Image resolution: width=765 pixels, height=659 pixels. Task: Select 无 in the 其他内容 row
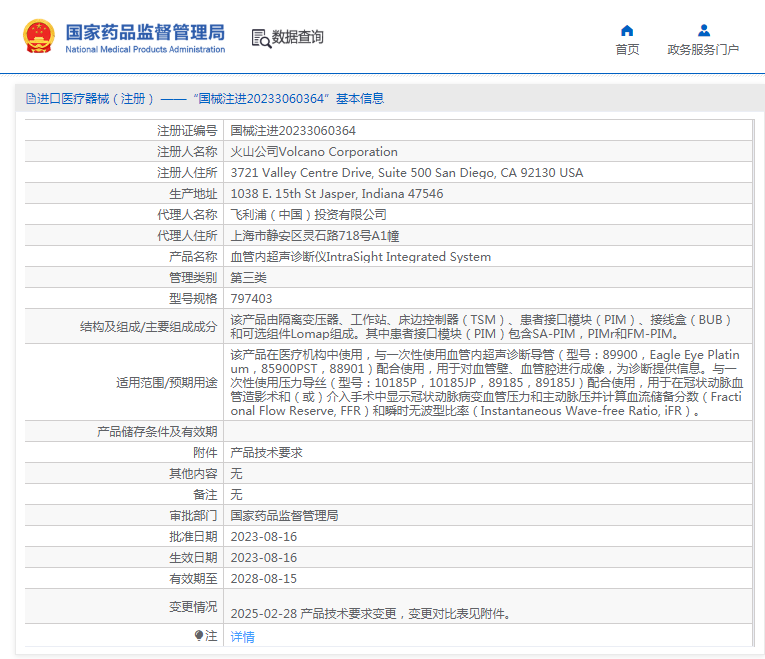point(236,474)
